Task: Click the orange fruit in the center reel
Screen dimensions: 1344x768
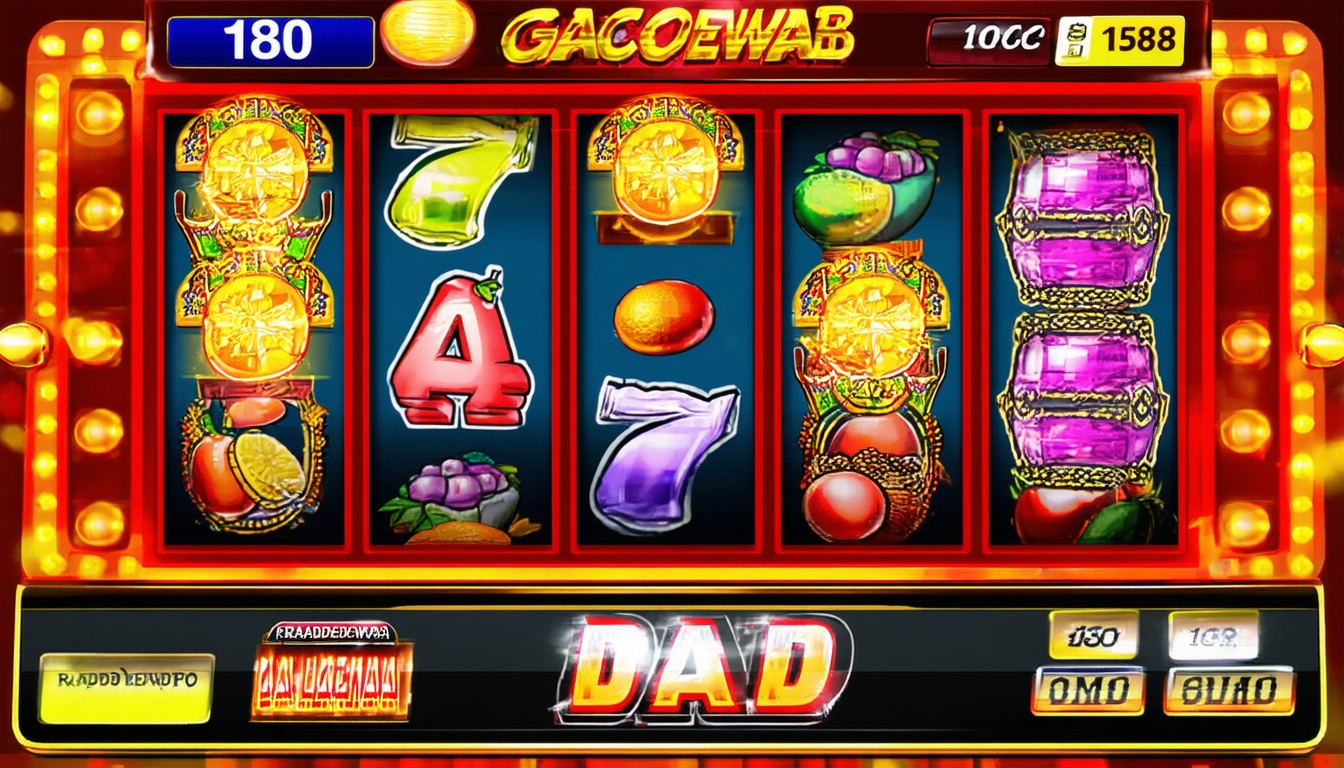Action: 664,317
